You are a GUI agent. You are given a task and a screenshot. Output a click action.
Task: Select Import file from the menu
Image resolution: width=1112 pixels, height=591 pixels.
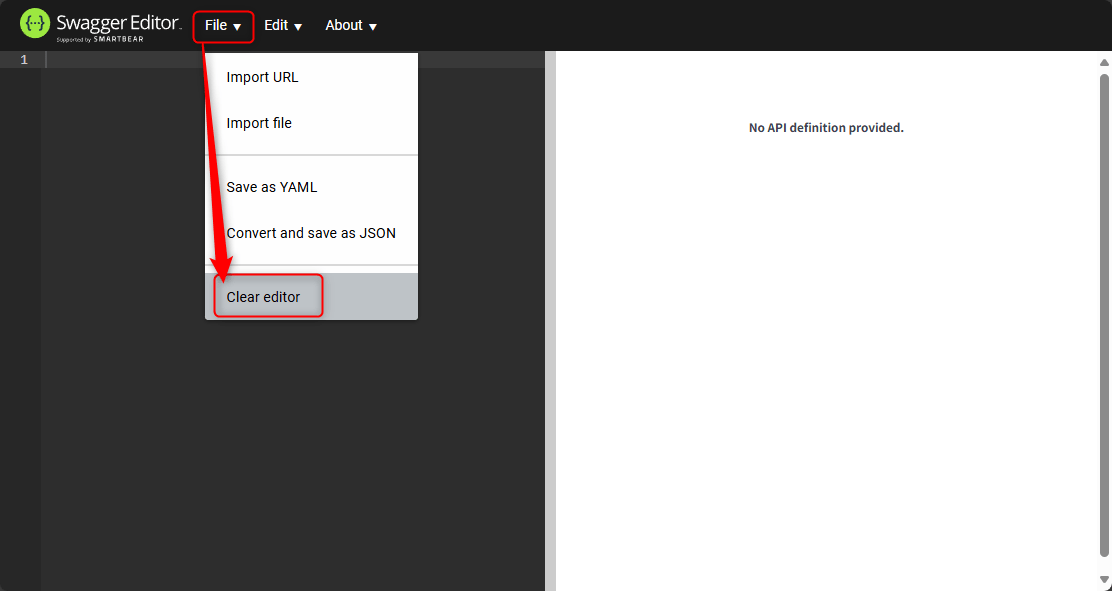coord(260,123)
